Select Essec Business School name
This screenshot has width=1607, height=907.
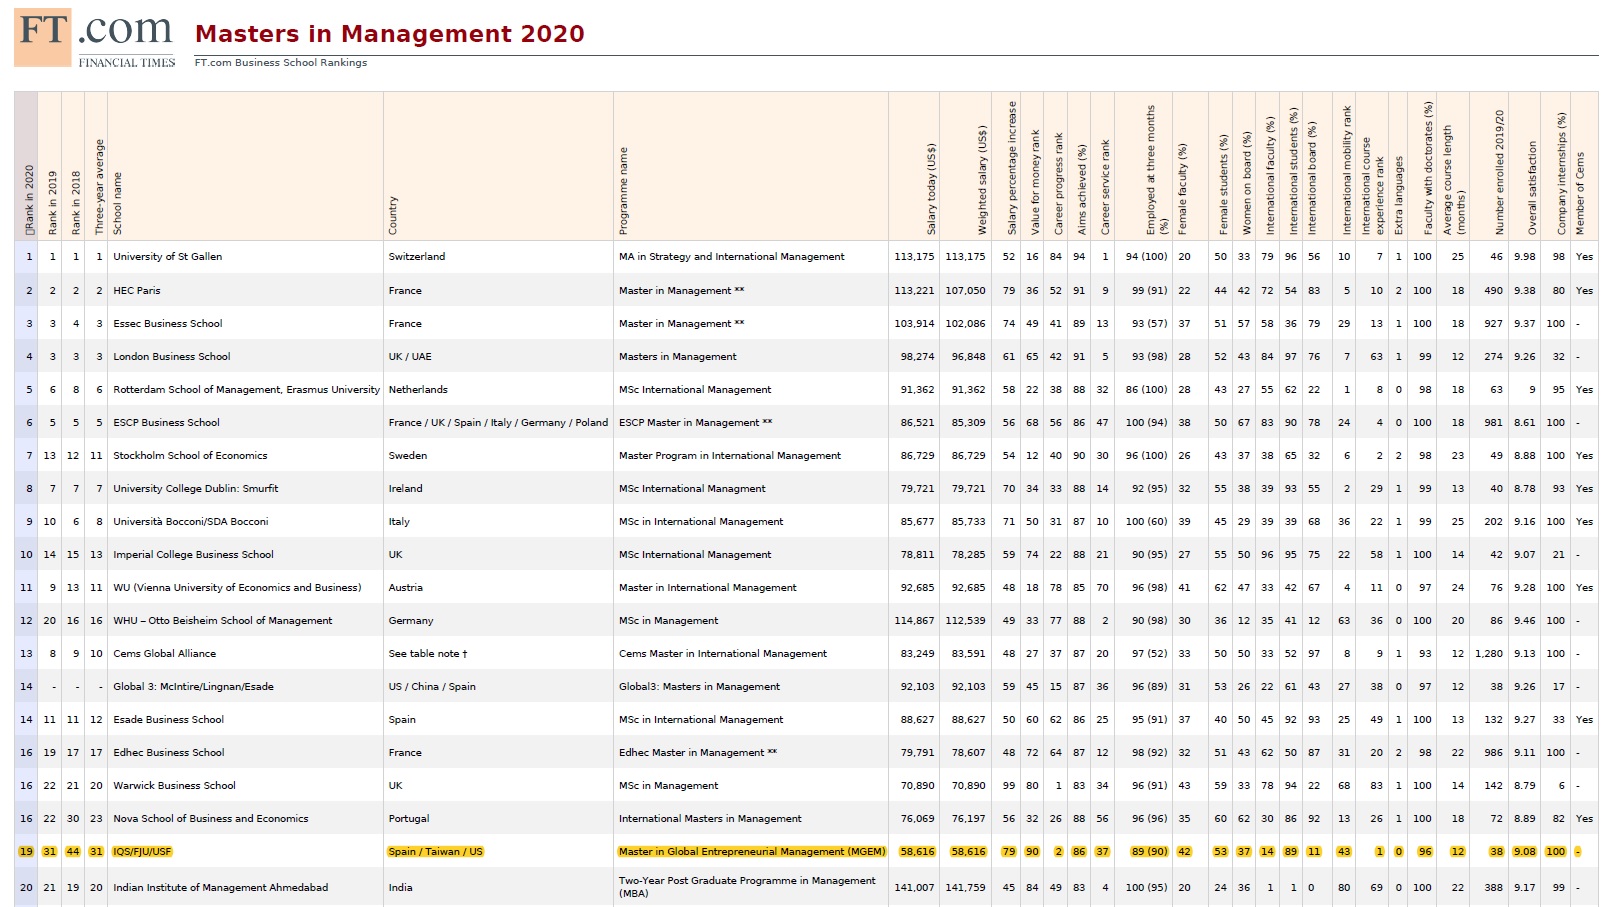point(168,324)
